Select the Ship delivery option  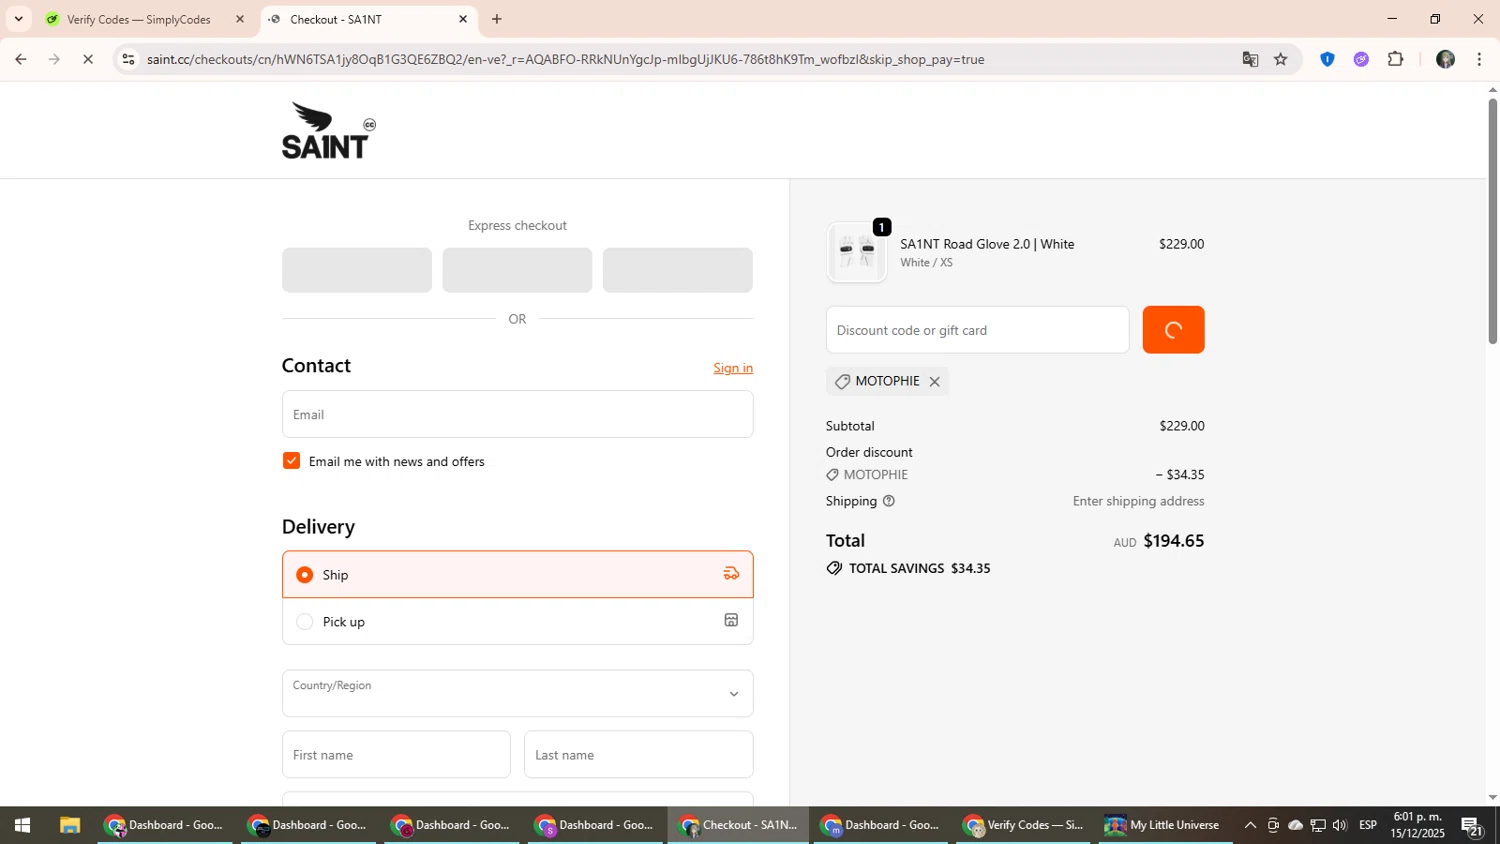click(517, 574)
